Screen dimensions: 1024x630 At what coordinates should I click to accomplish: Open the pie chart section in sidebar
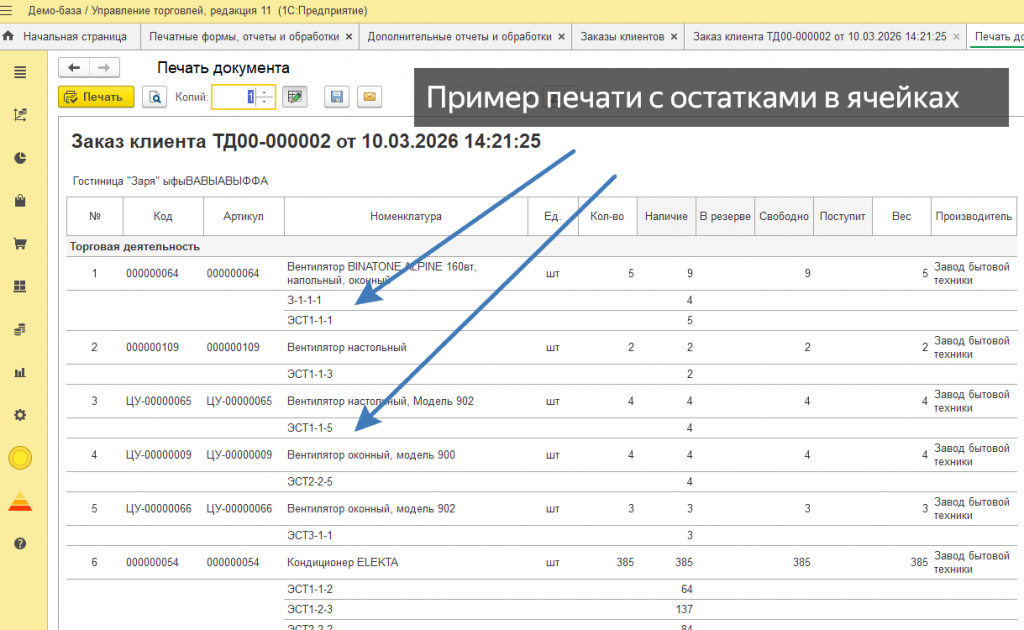point(20,158)
